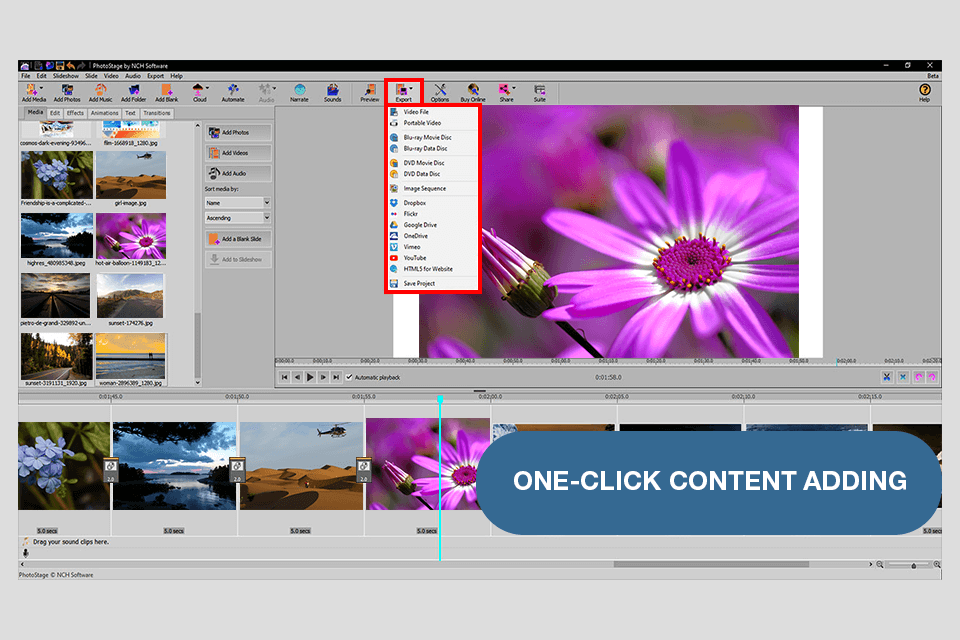
Task: Select Google Drive export option
Action: point(432,225)
